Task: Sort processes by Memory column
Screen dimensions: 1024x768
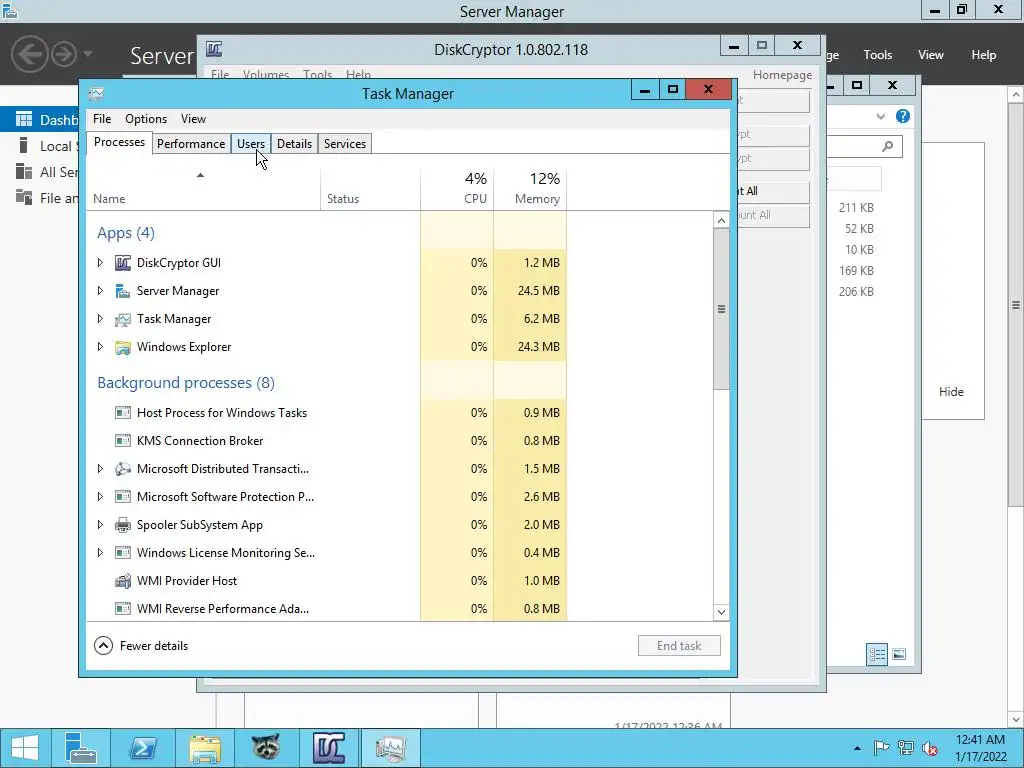Action: pos(530,189)
